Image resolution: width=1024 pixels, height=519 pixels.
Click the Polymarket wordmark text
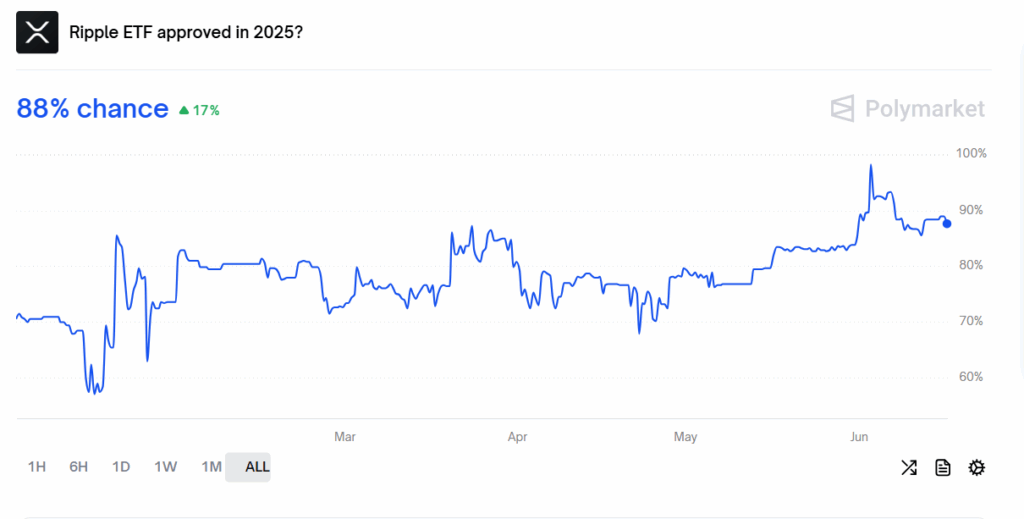click(x=925, y=108)
